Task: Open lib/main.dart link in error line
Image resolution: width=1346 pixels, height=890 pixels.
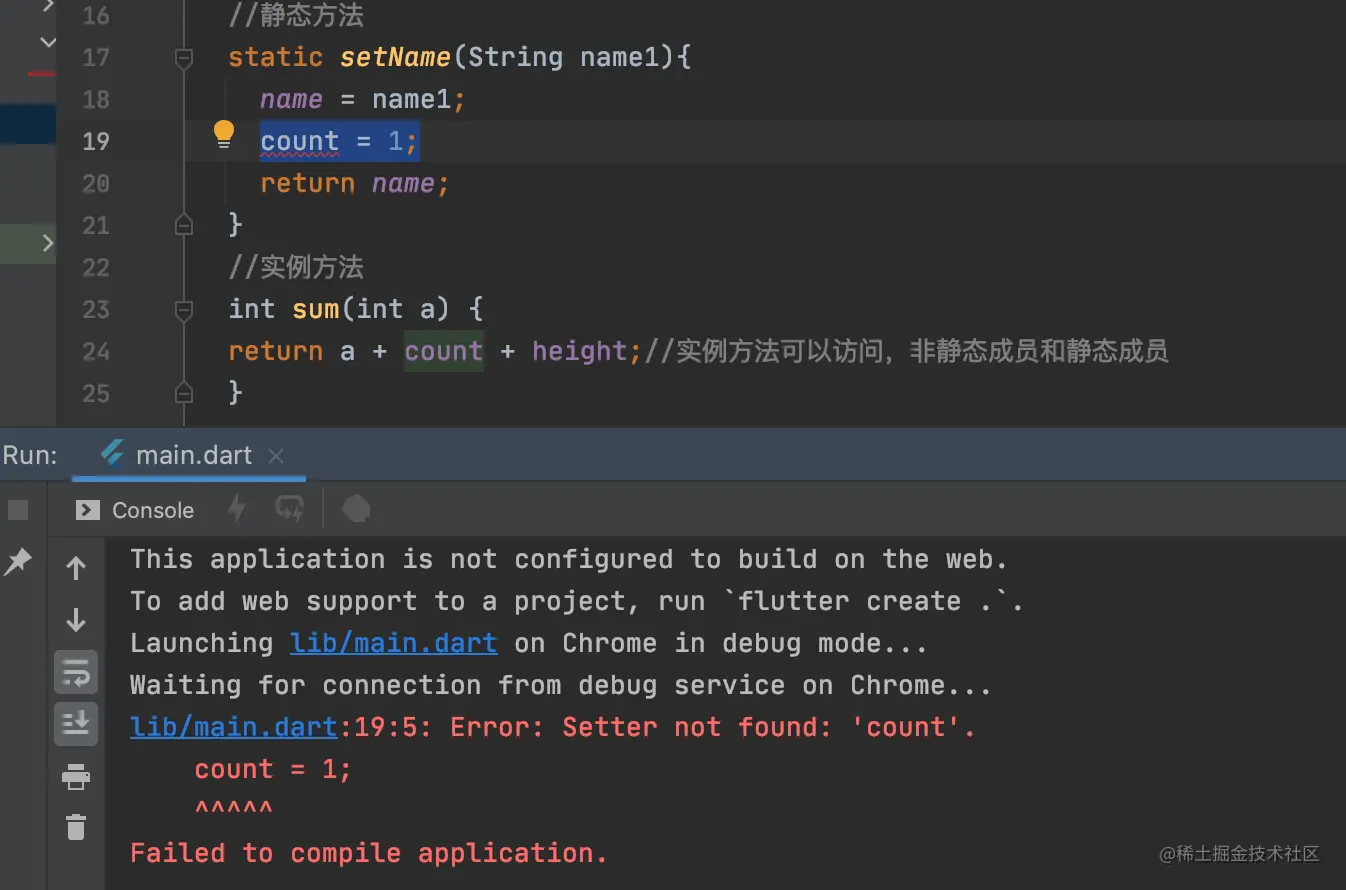Action: (233, 727)
